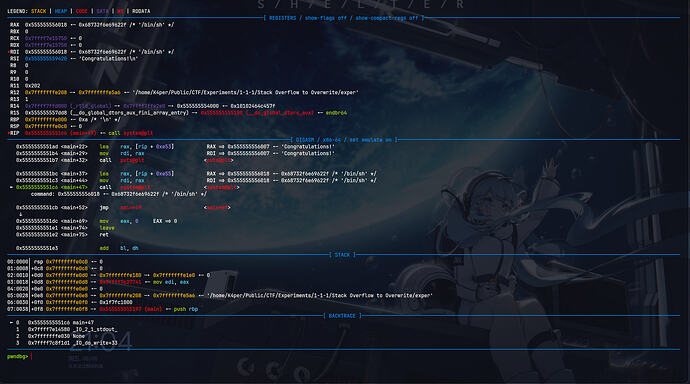The image size is (690, 384).
Task: Click the file path in the R12 row
Action: coord(245,92)
